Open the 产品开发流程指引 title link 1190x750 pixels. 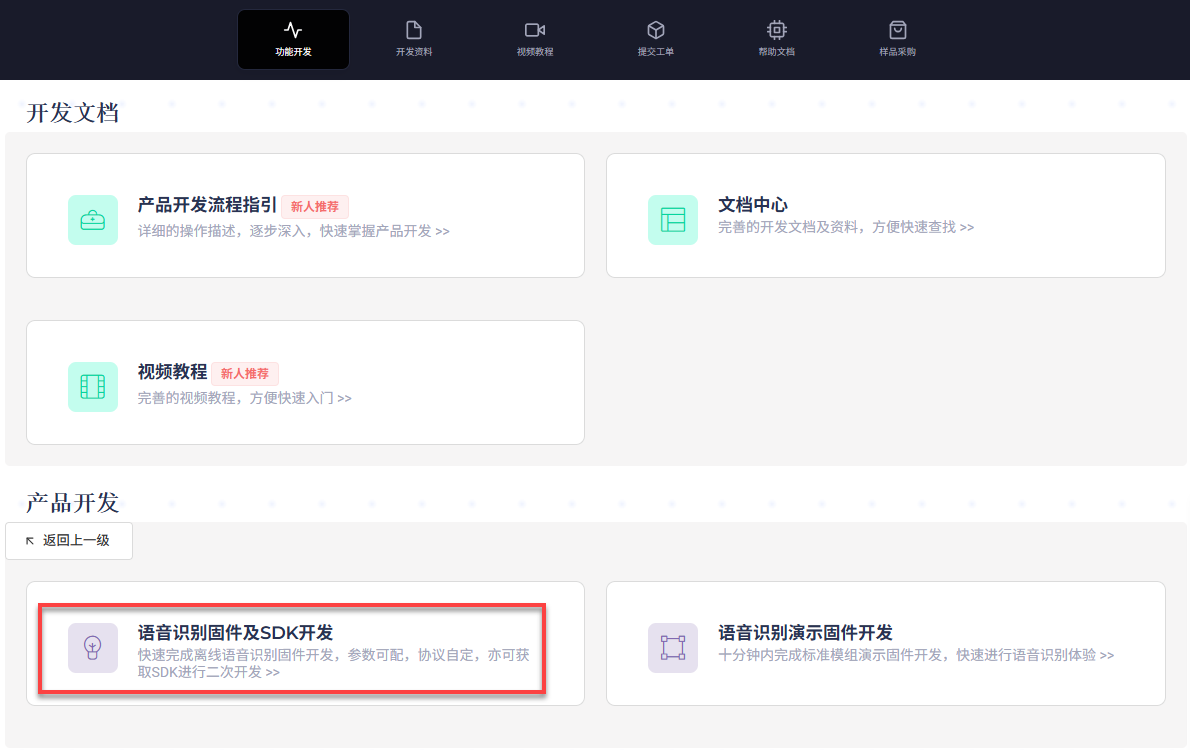coord(207,205)
